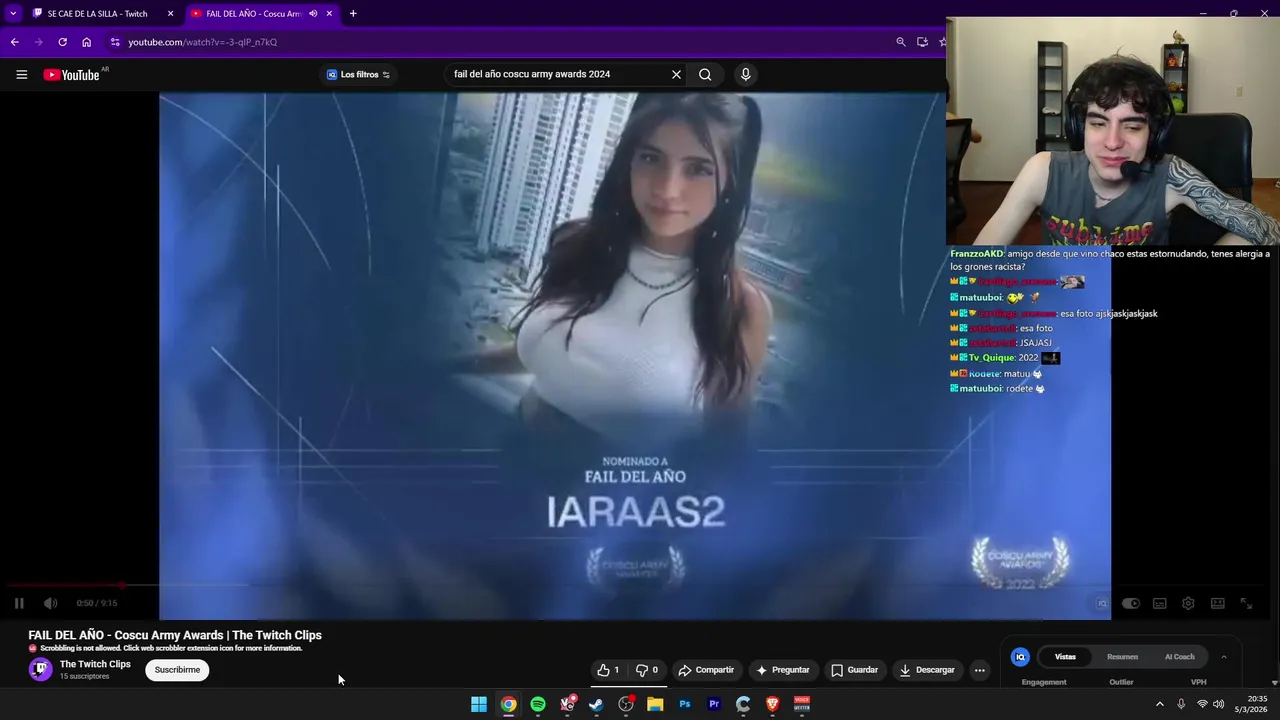Open Premiere Pro from the taskbar

click(x=714, y=704)
